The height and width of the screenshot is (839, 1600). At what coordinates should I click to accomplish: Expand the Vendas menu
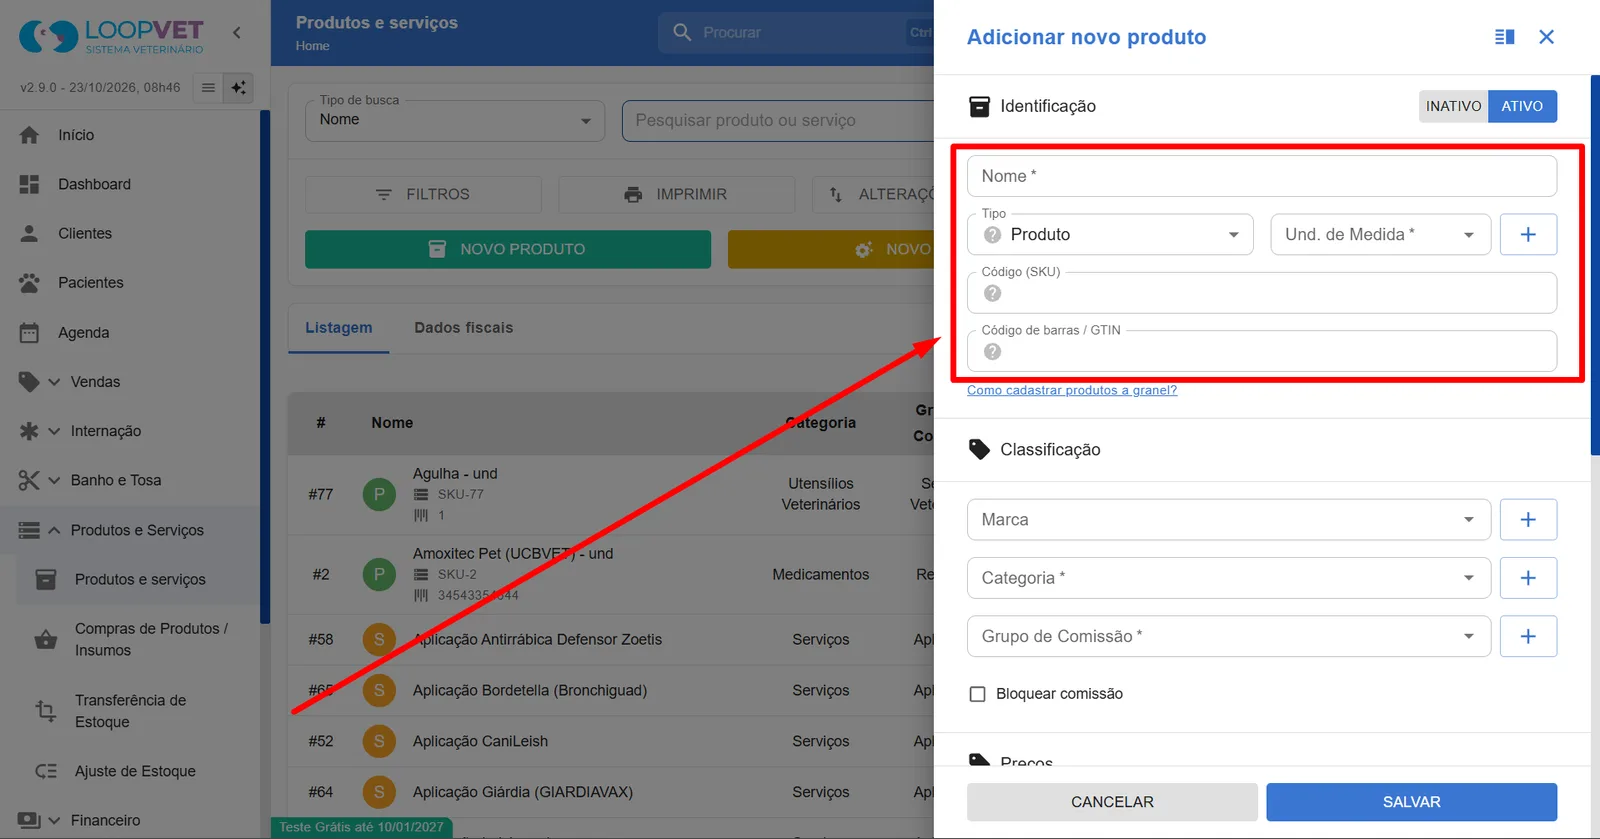pyautogui.click(x=95, y=382)
